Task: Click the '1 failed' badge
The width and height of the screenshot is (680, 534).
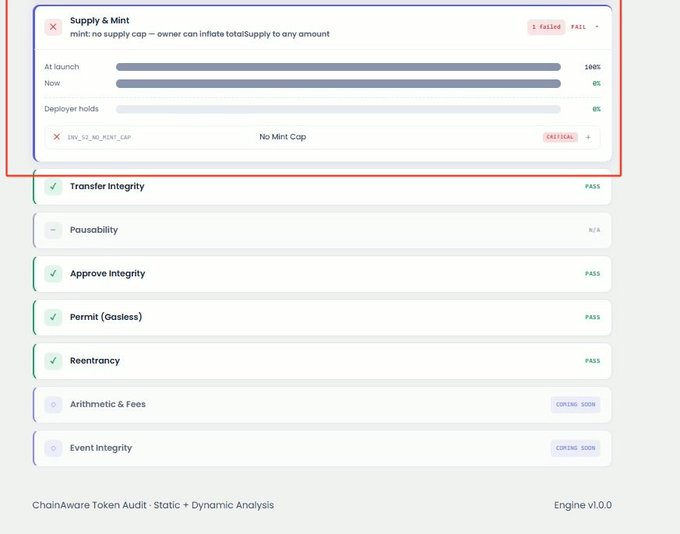Action: (546, 27)
